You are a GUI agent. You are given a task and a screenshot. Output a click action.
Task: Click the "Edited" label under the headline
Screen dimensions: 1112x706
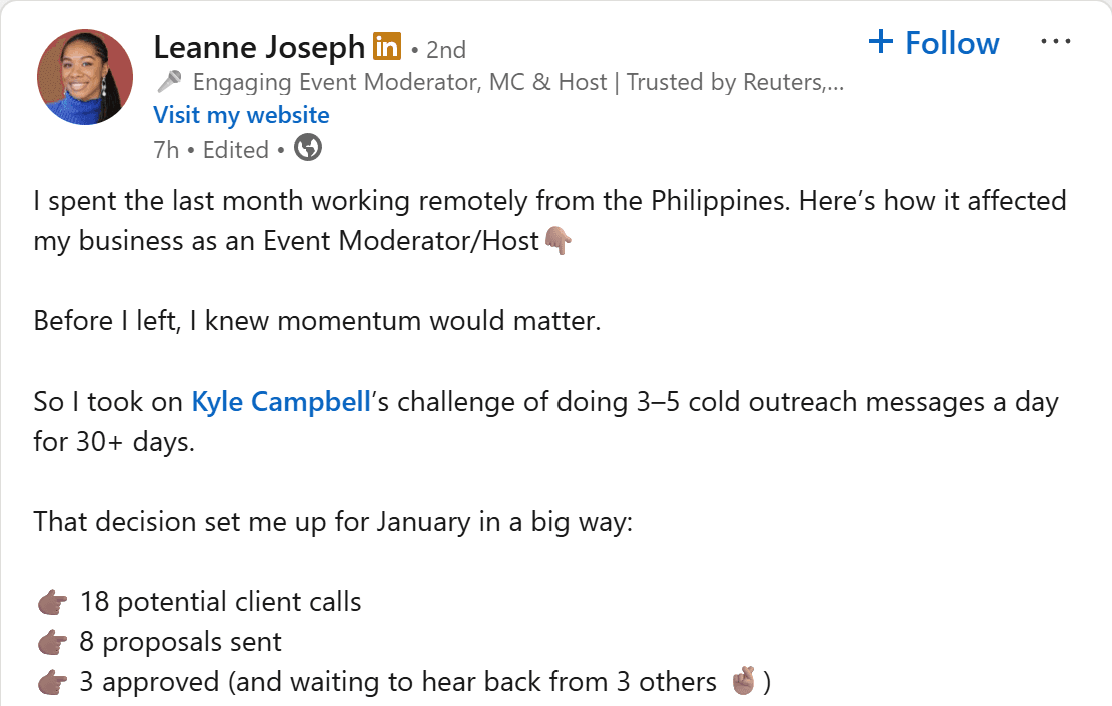(236, 148)
